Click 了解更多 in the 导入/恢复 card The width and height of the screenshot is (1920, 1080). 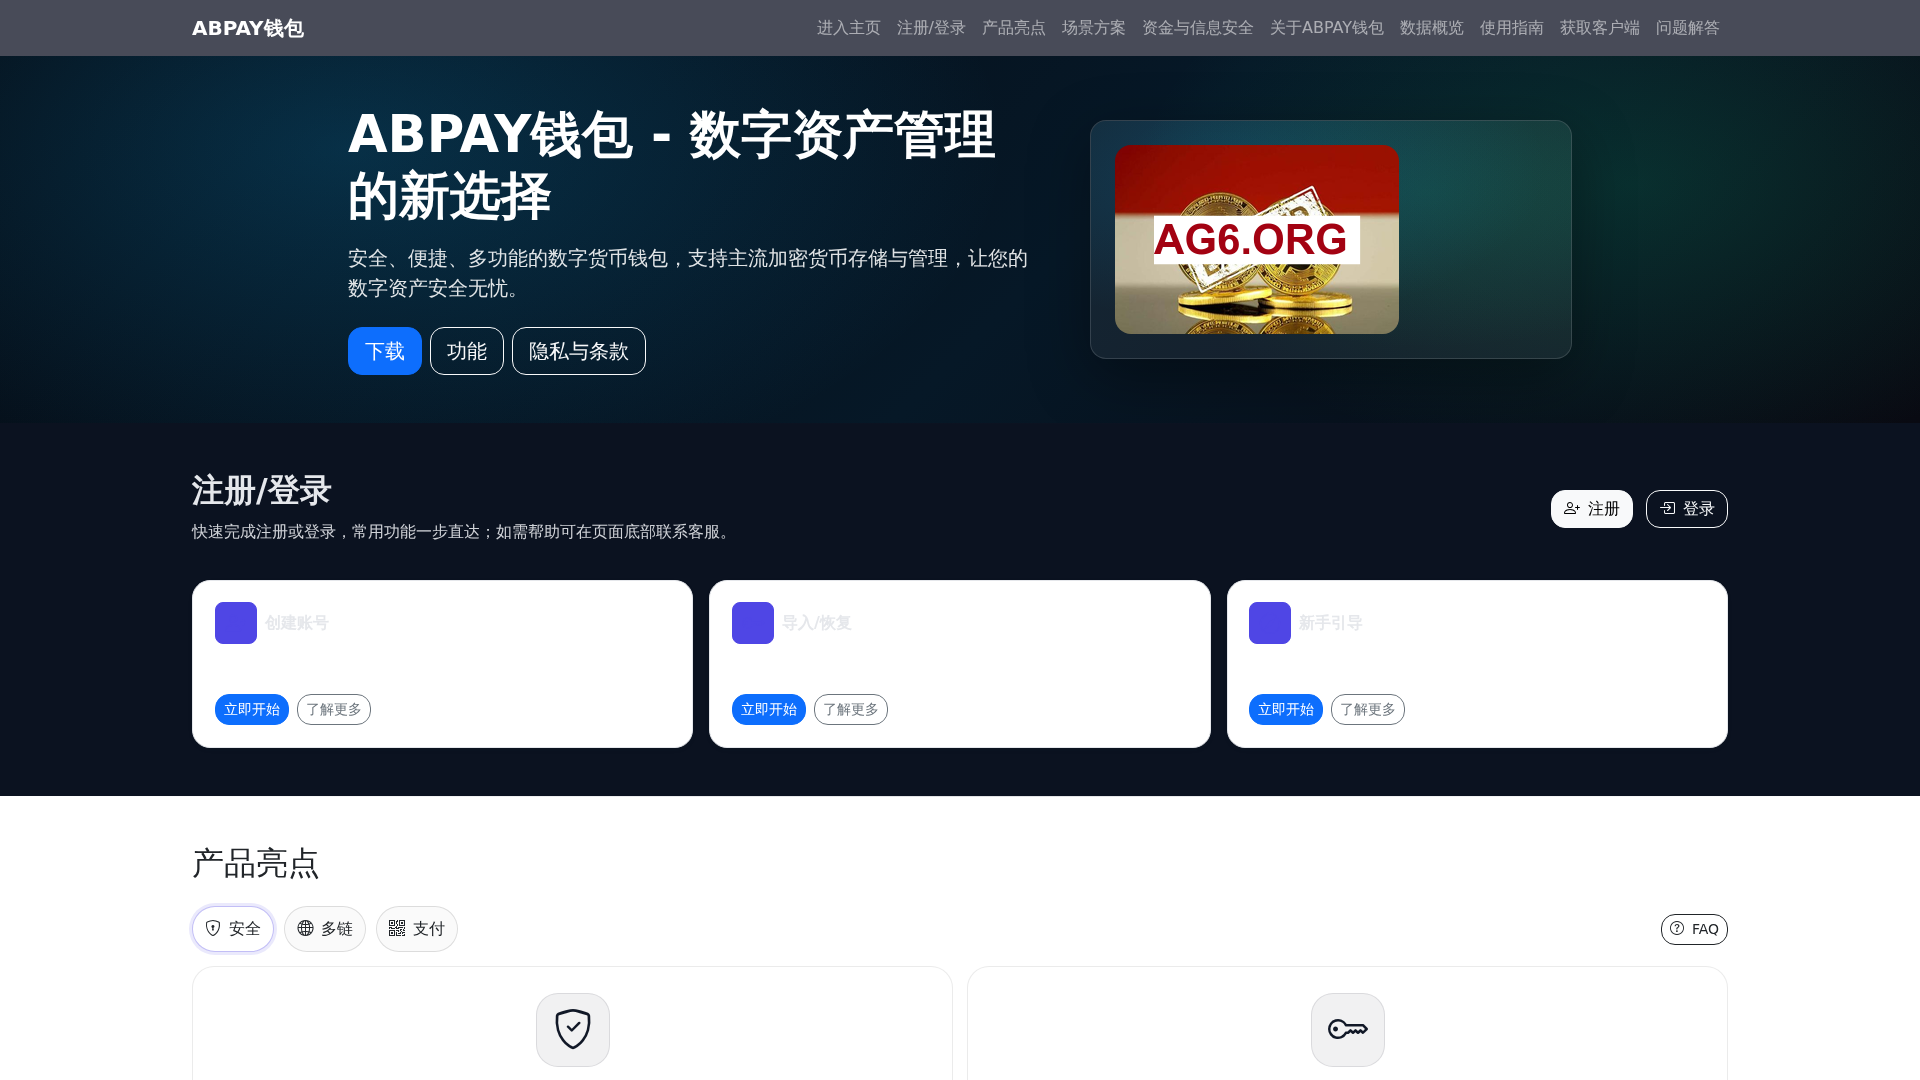click(x=851, y=709)
